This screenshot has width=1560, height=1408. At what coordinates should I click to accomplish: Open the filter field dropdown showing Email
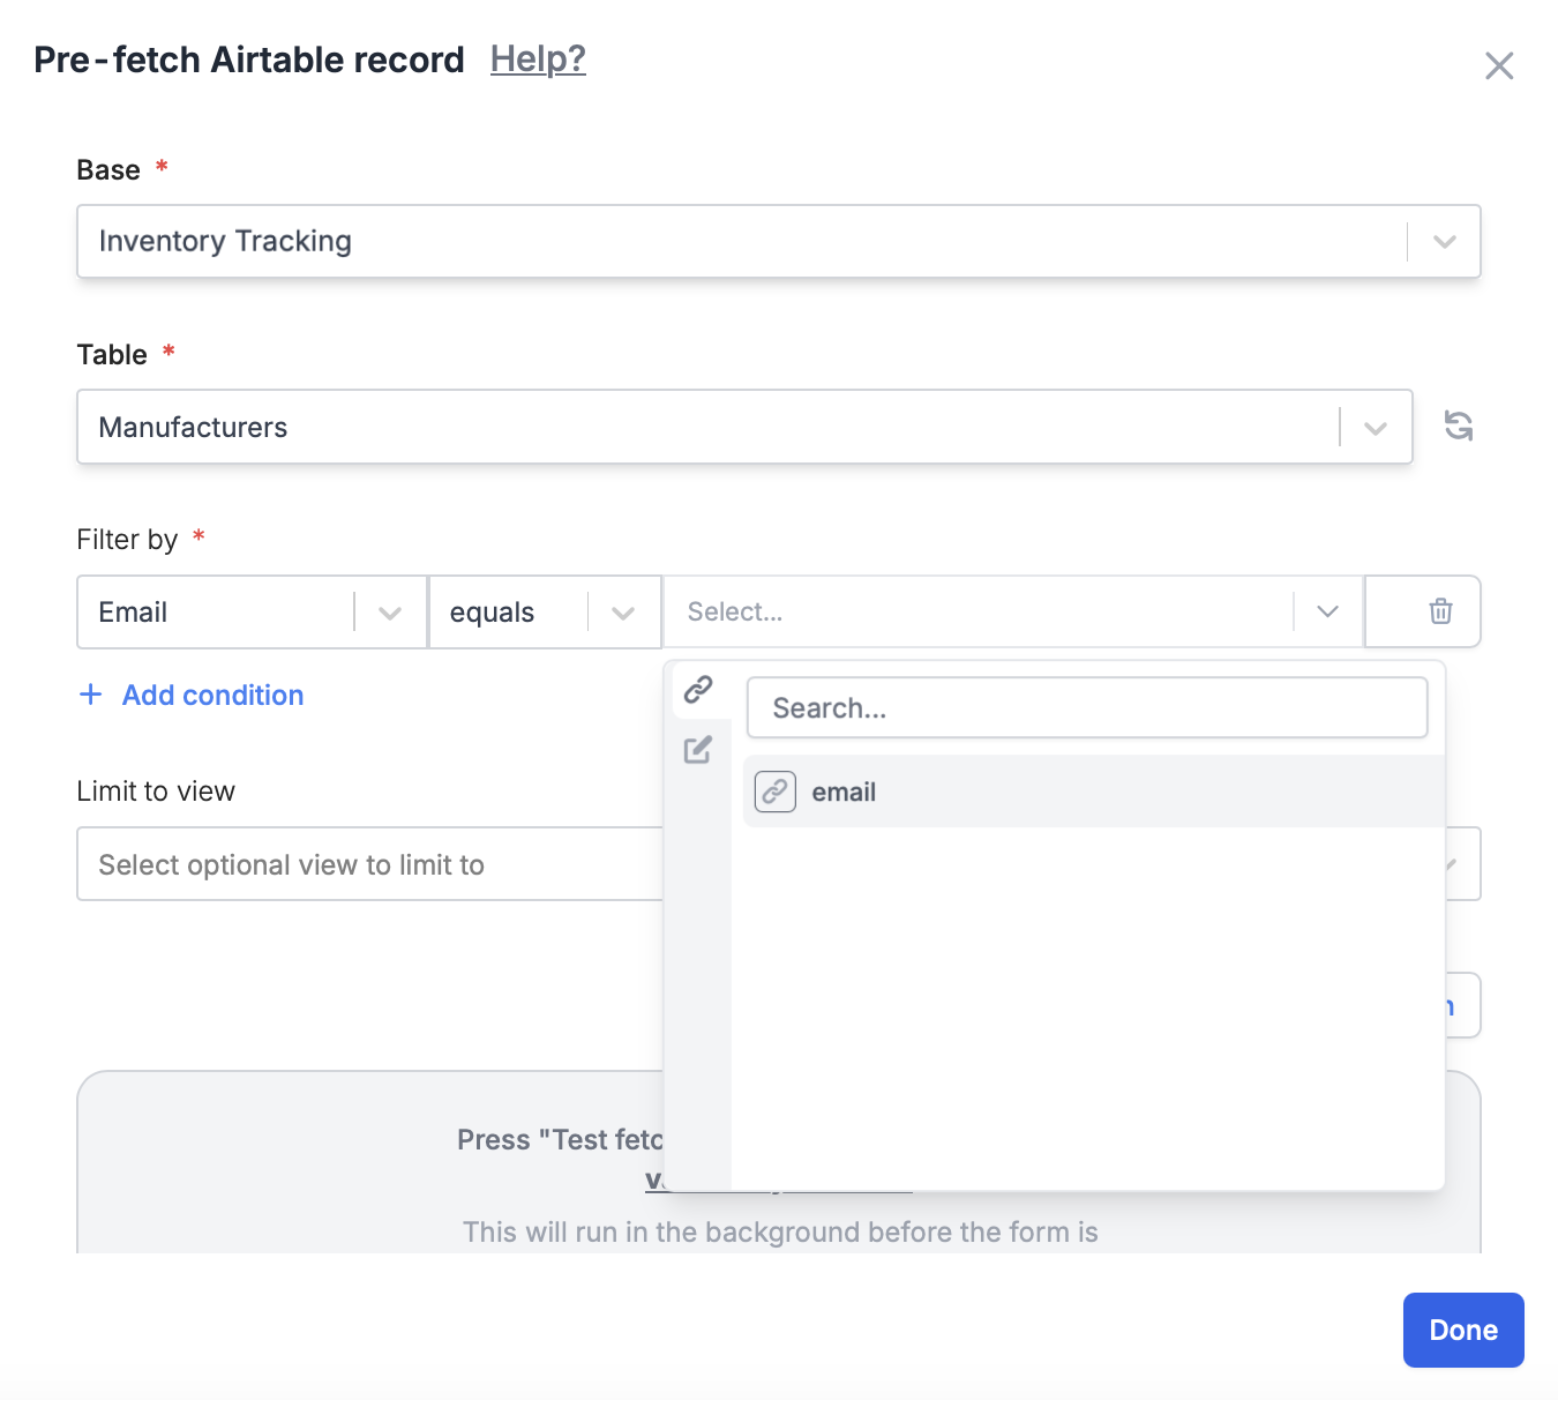[389, 612]
